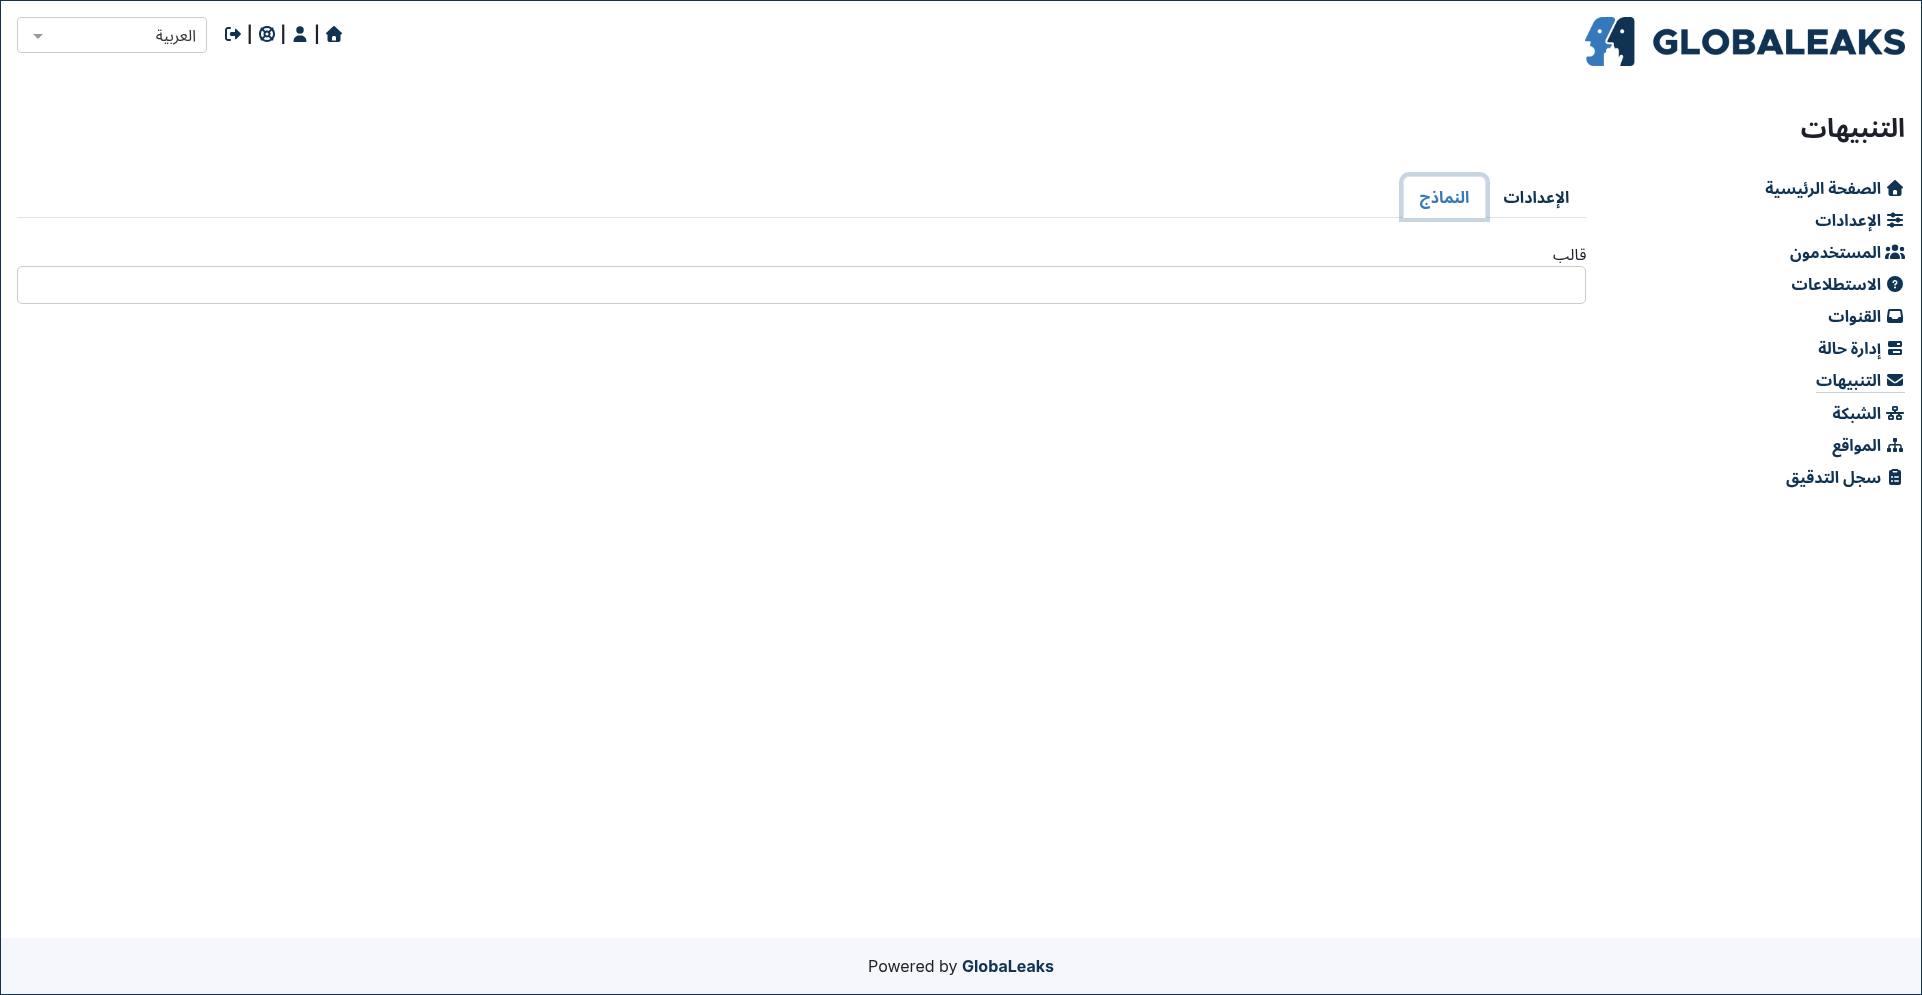This screenshot has height=995, width=1922.
Task: Switch to the النماذج tab
Action: point(1444,197)
